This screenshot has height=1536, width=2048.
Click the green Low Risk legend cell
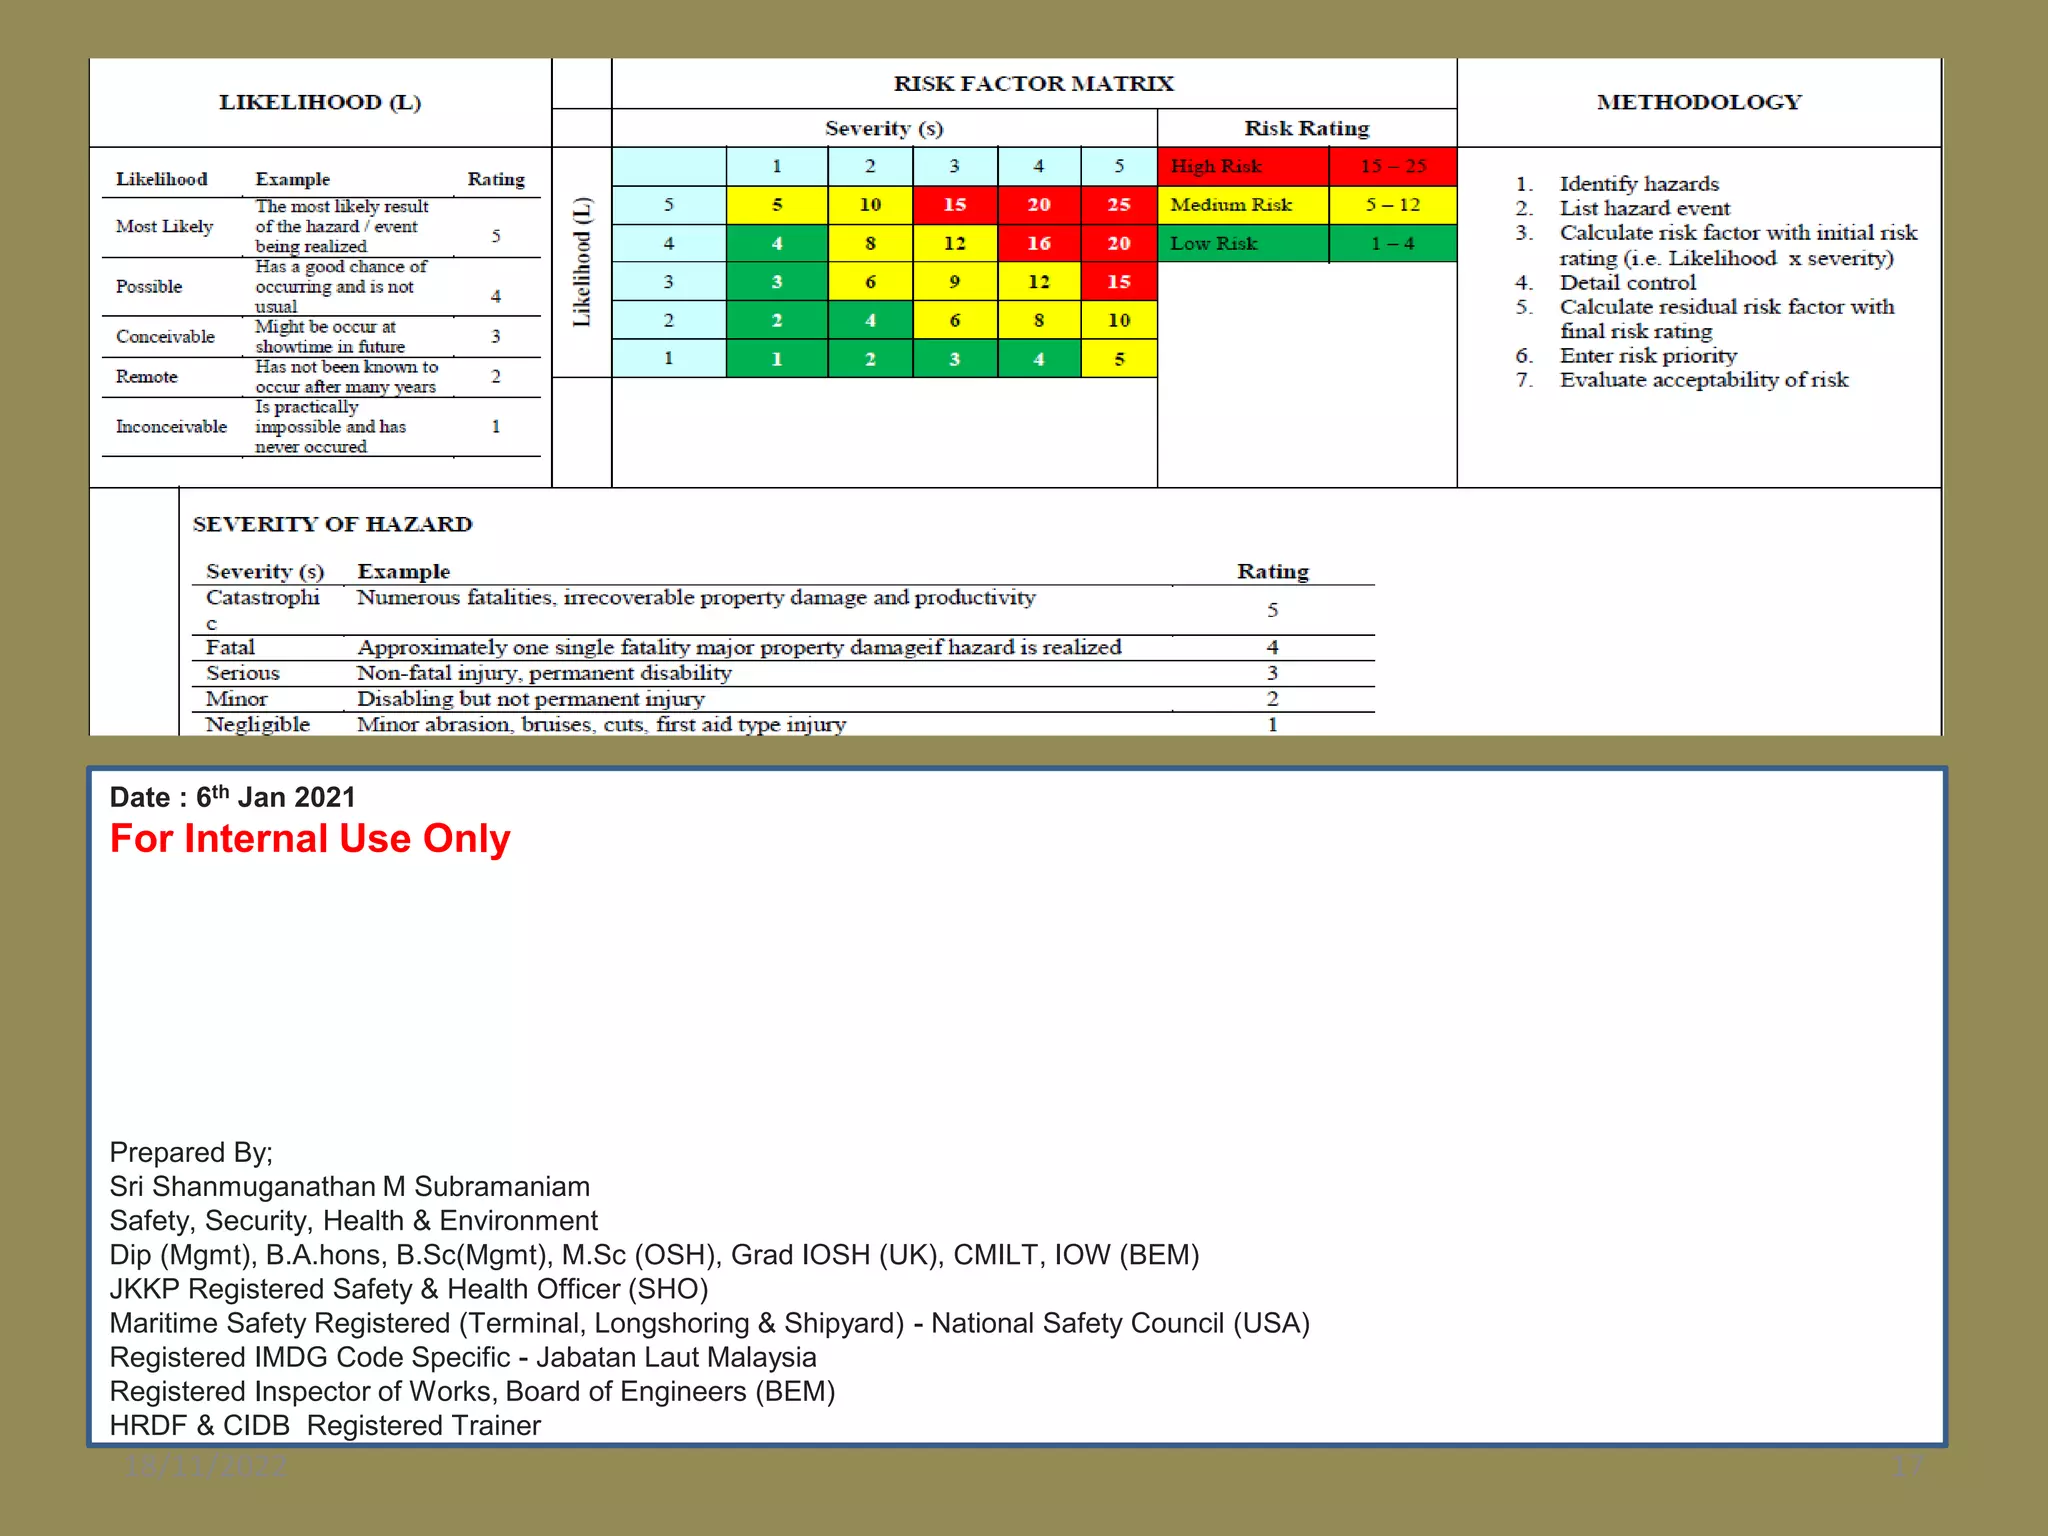coord(1242,243)
